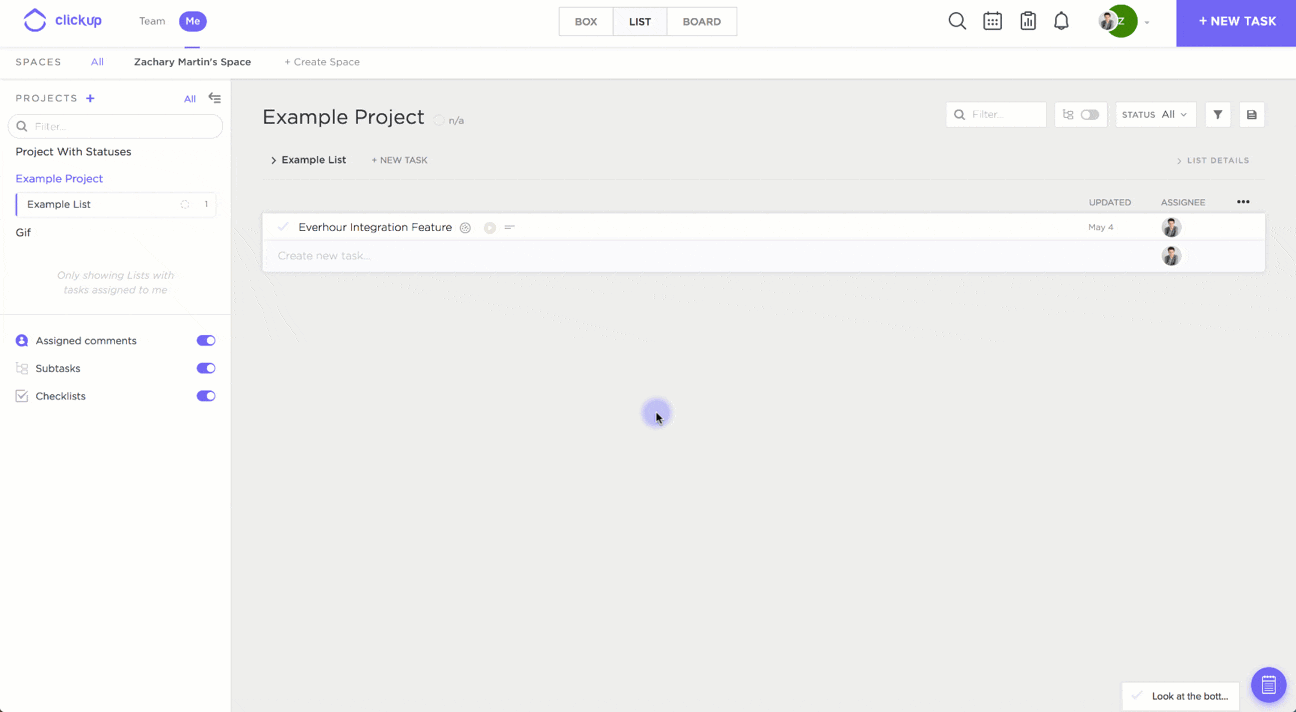Switch to BOARD view
The image size is (1296, 712).
pyautogui.click(x=702, y=22)
